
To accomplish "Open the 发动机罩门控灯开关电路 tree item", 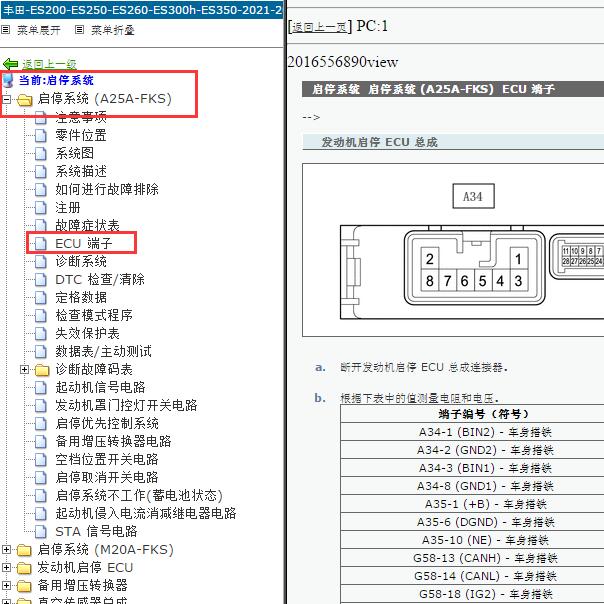I will [126, 406].
